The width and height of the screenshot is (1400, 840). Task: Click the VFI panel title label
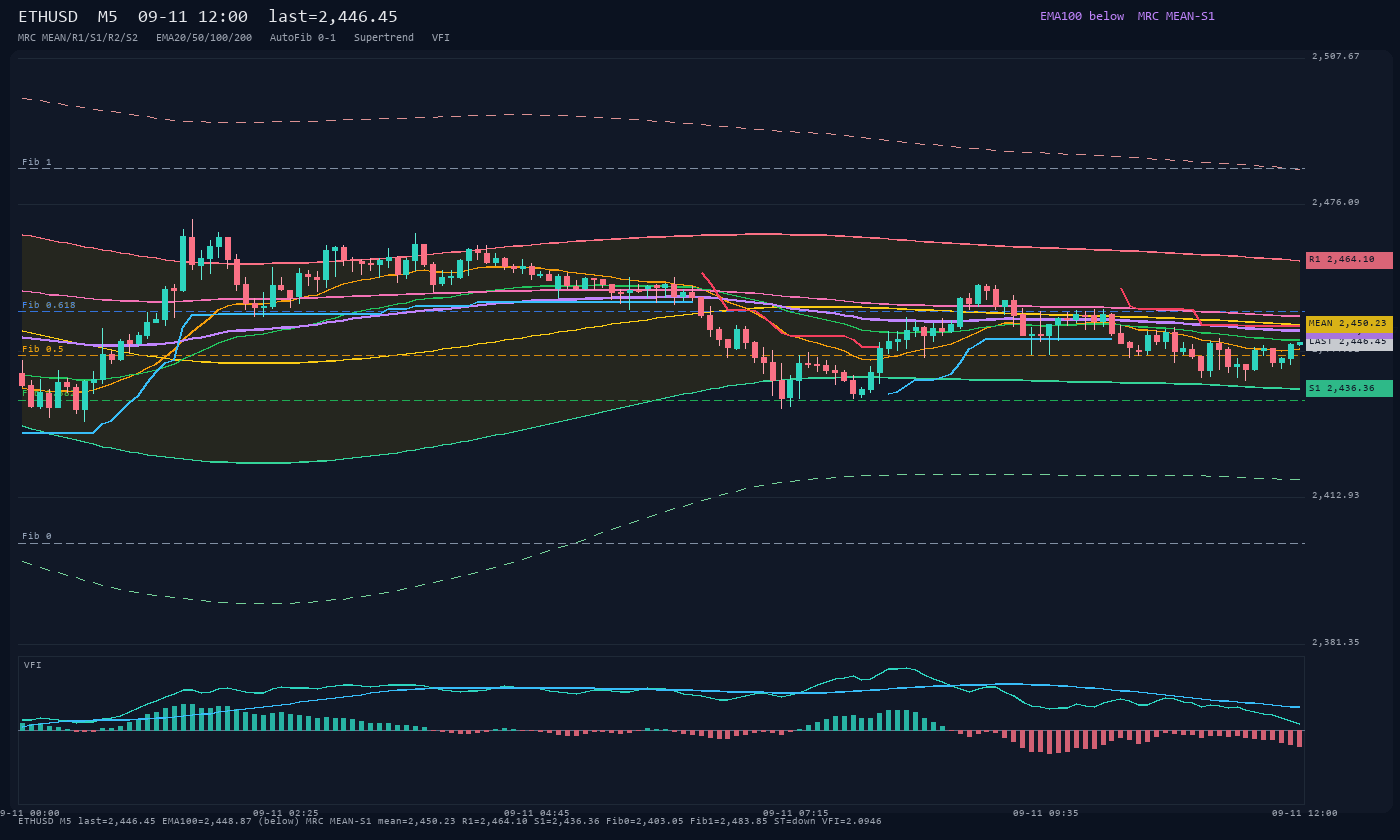[33, 665]
